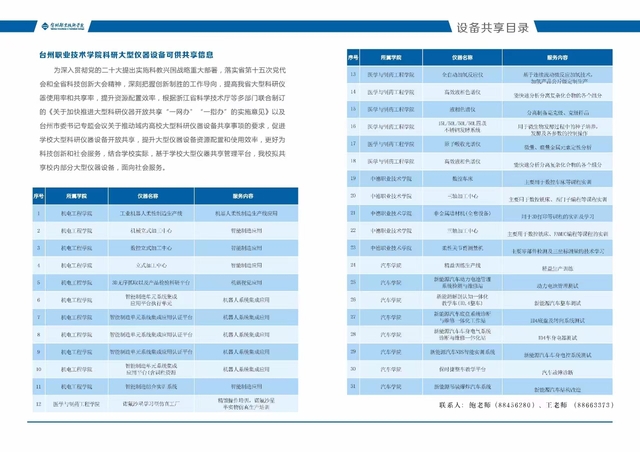Click '机电工程学院' in row 1
The image size is (640, 452).
[x=76, y=214]
